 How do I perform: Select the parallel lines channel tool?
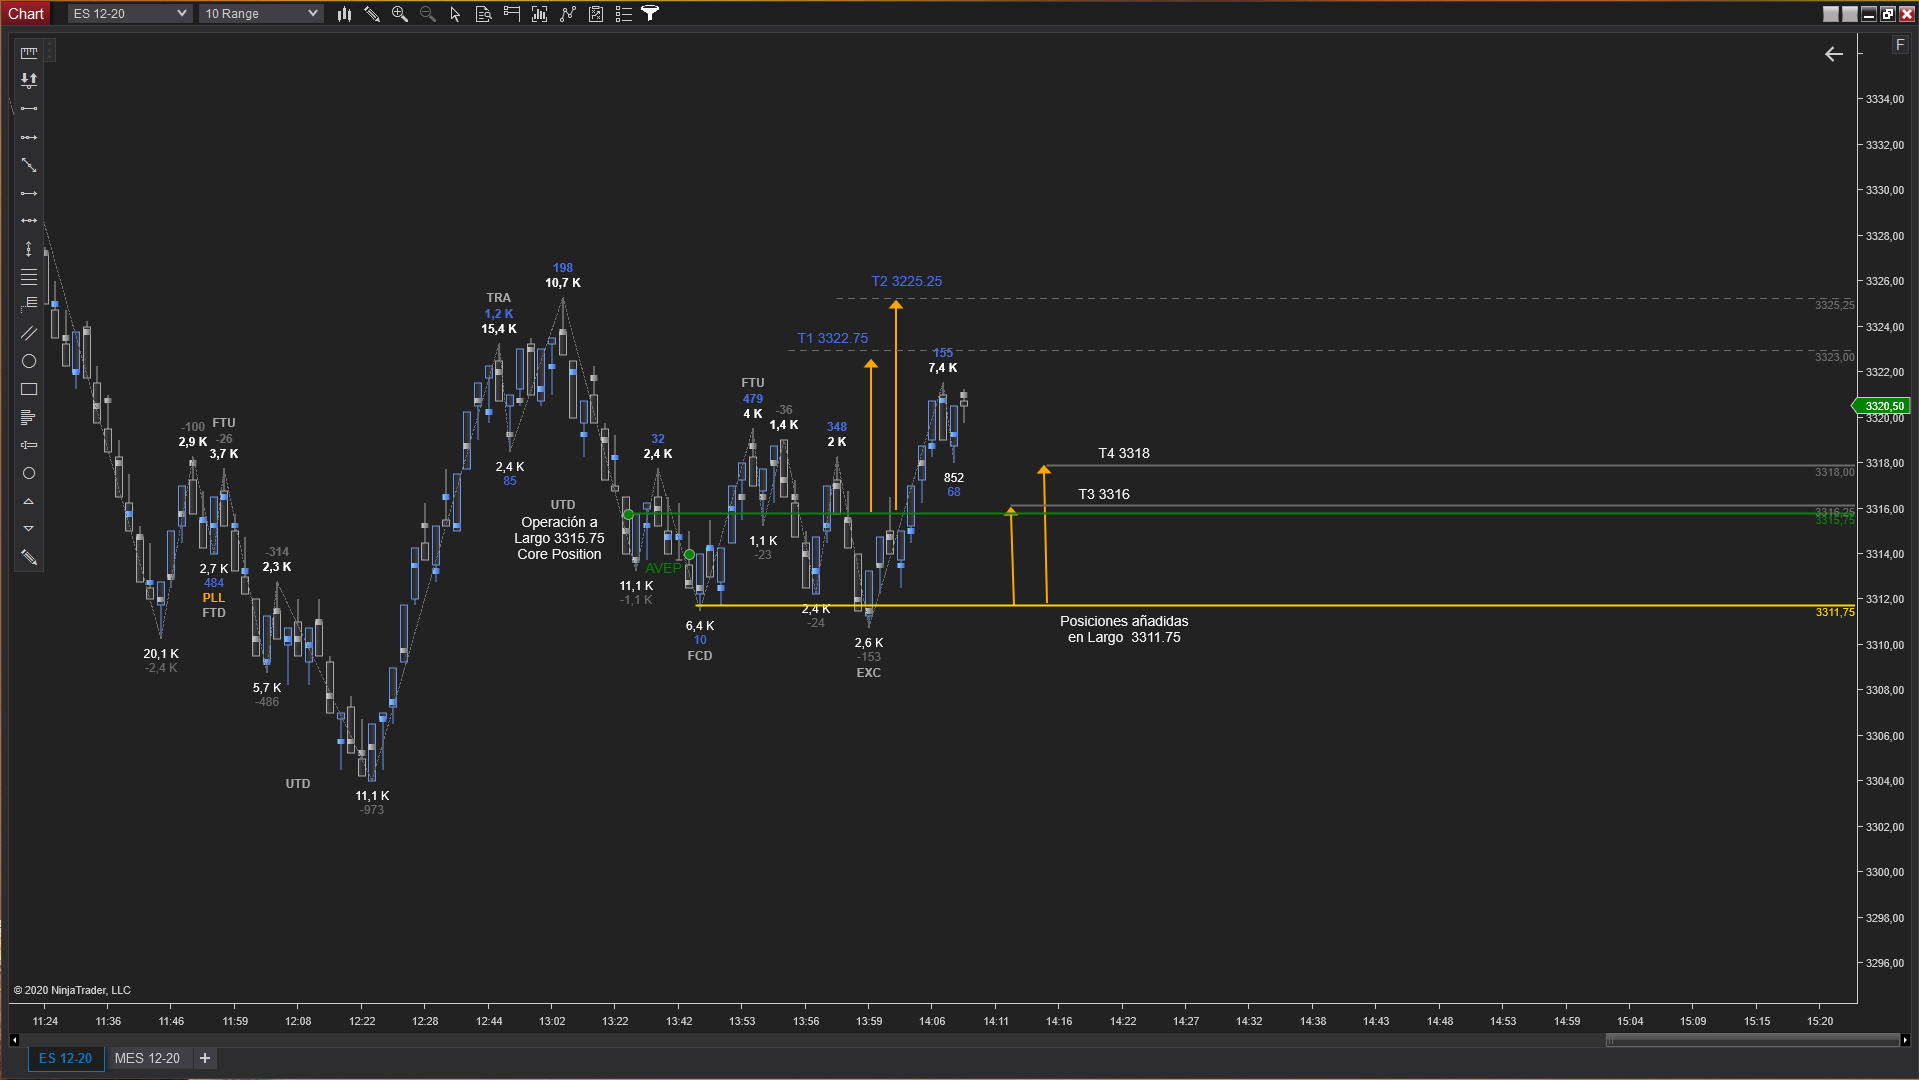pos(29,333)
